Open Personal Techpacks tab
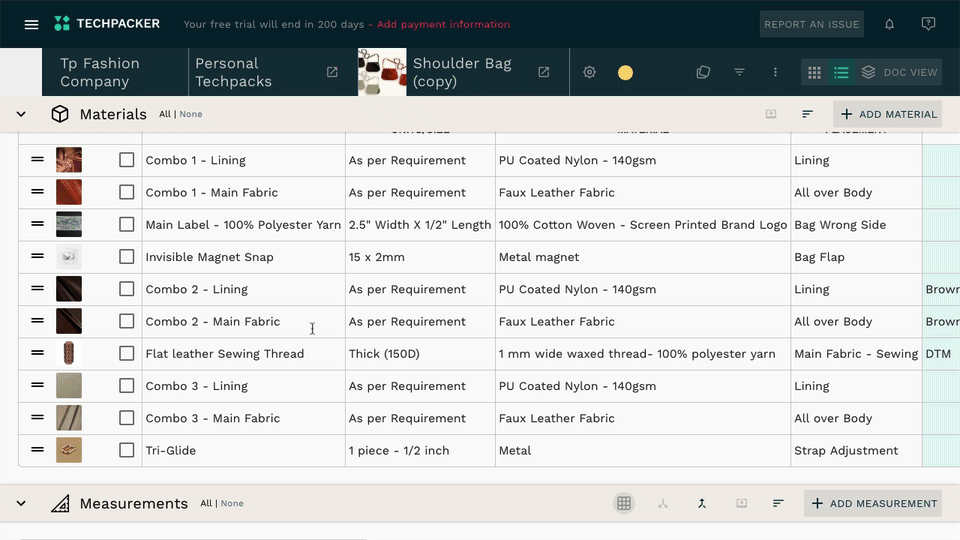 click(x=273, y=72)
